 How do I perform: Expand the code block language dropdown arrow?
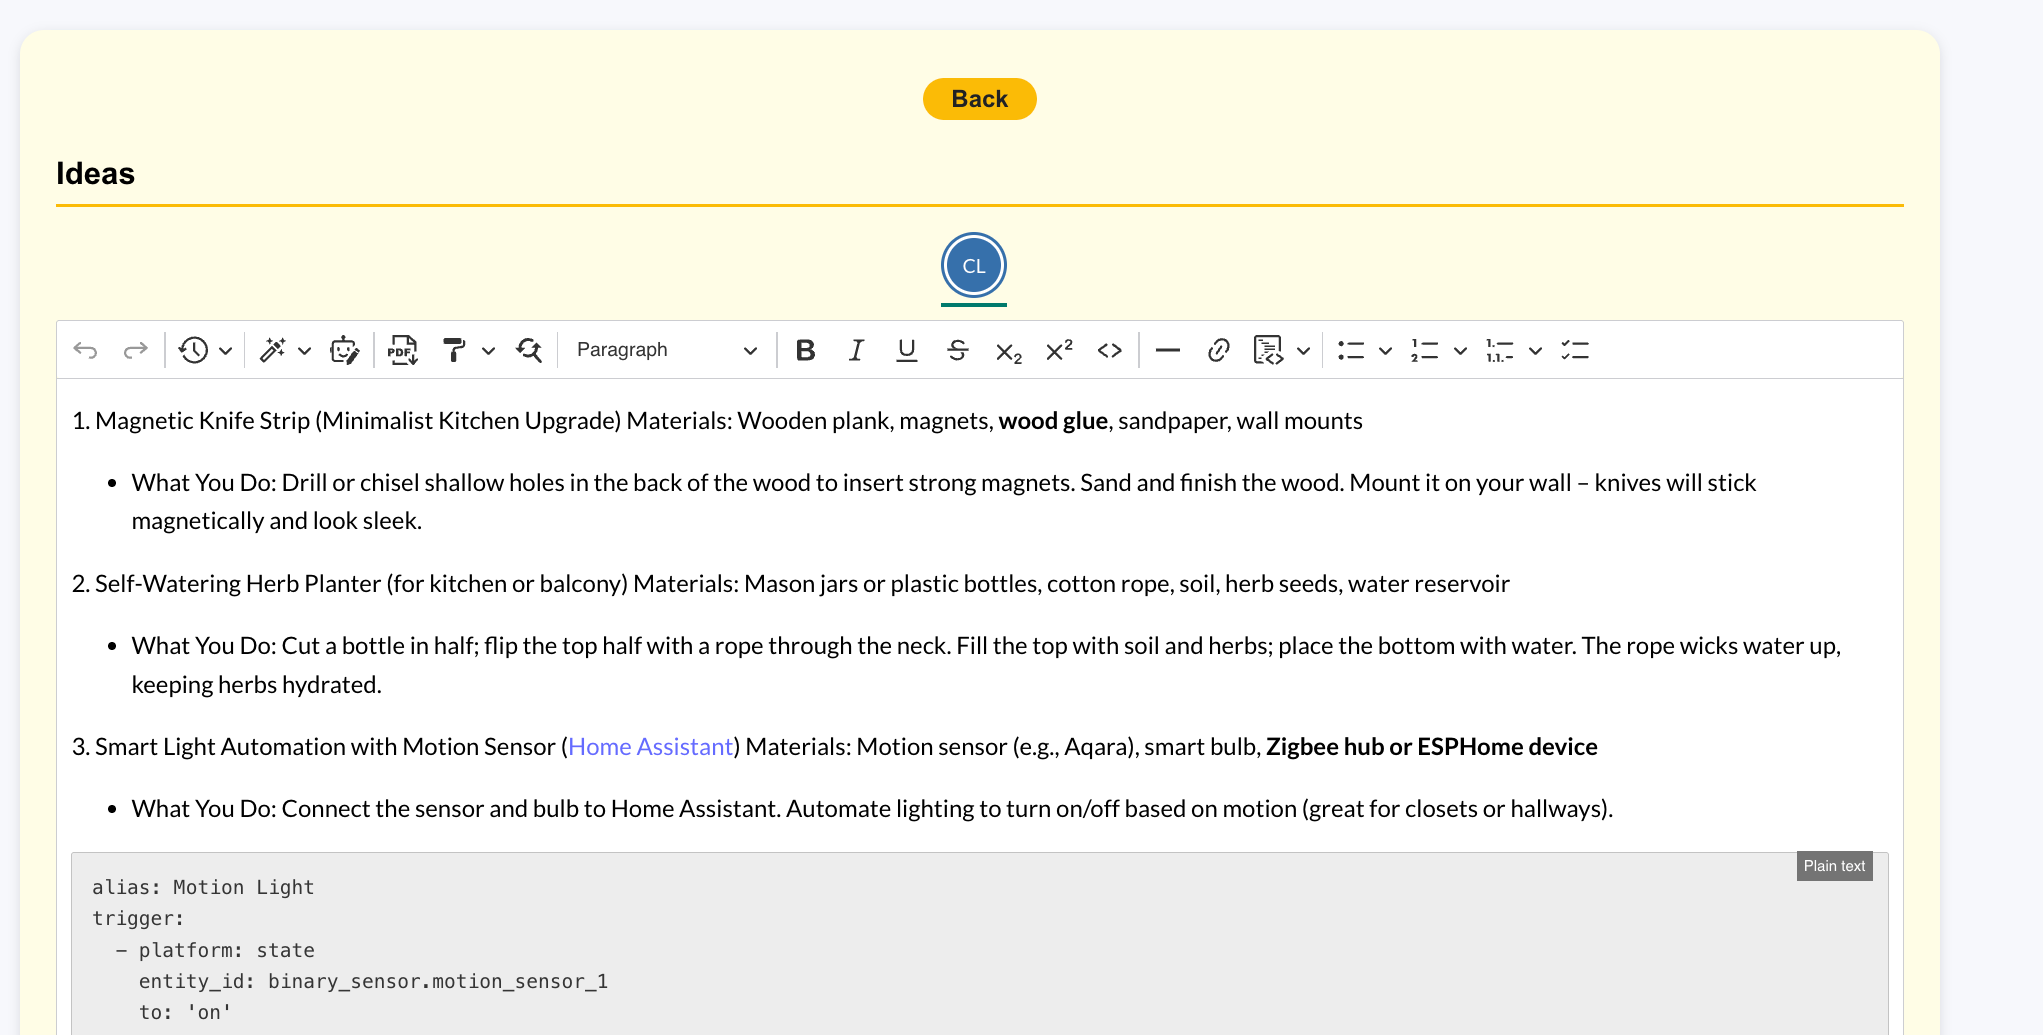tap(1303, 351)
